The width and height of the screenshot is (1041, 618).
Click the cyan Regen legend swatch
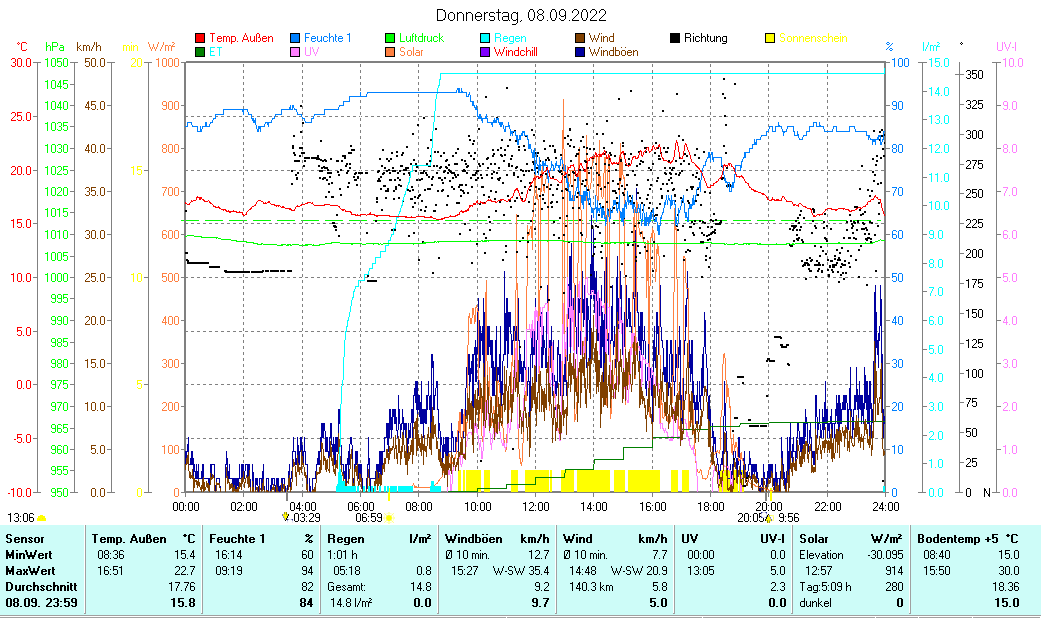pos(485,39)
